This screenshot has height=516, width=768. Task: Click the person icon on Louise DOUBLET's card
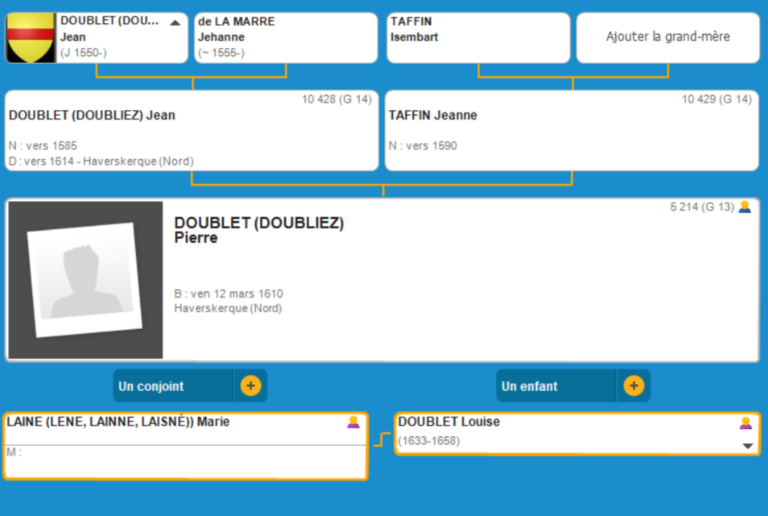point(745,422)
